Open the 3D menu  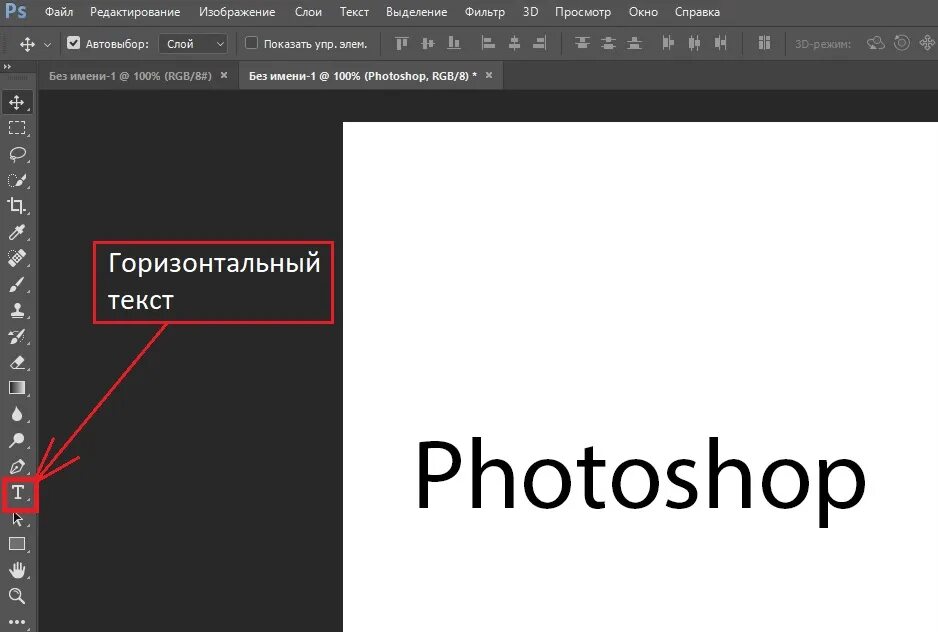coord(530,12)
